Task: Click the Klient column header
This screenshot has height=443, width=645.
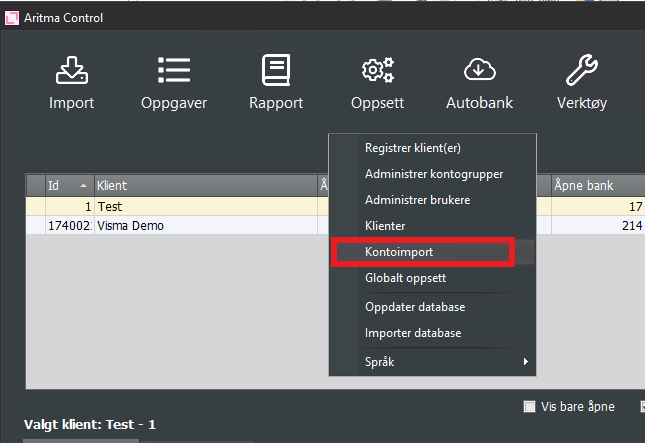Action: [200, 186]
